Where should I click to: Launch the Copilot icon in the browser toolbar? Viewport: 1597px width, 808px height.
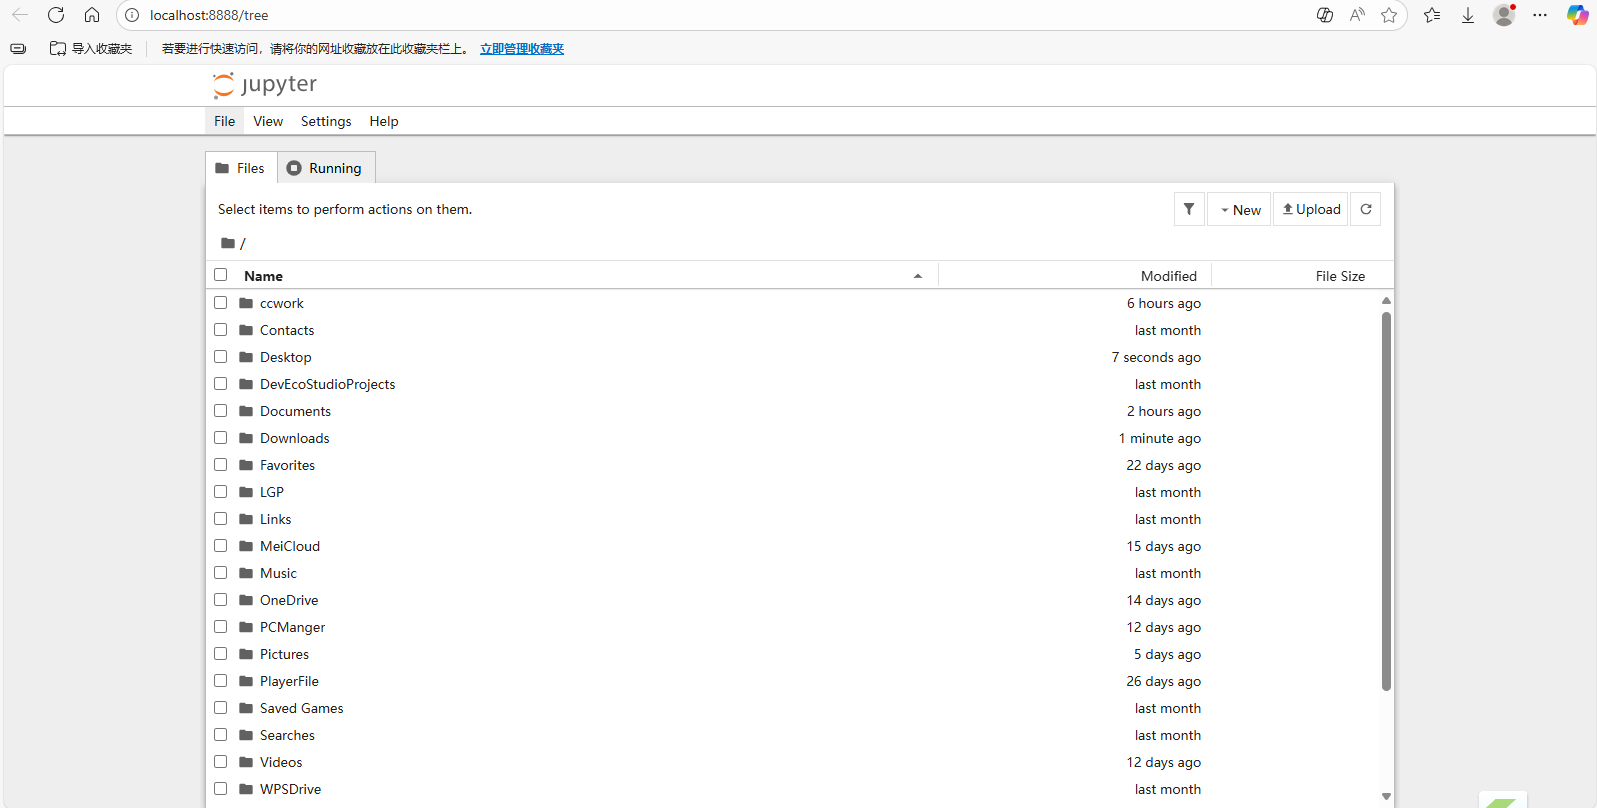point(1578,15)
